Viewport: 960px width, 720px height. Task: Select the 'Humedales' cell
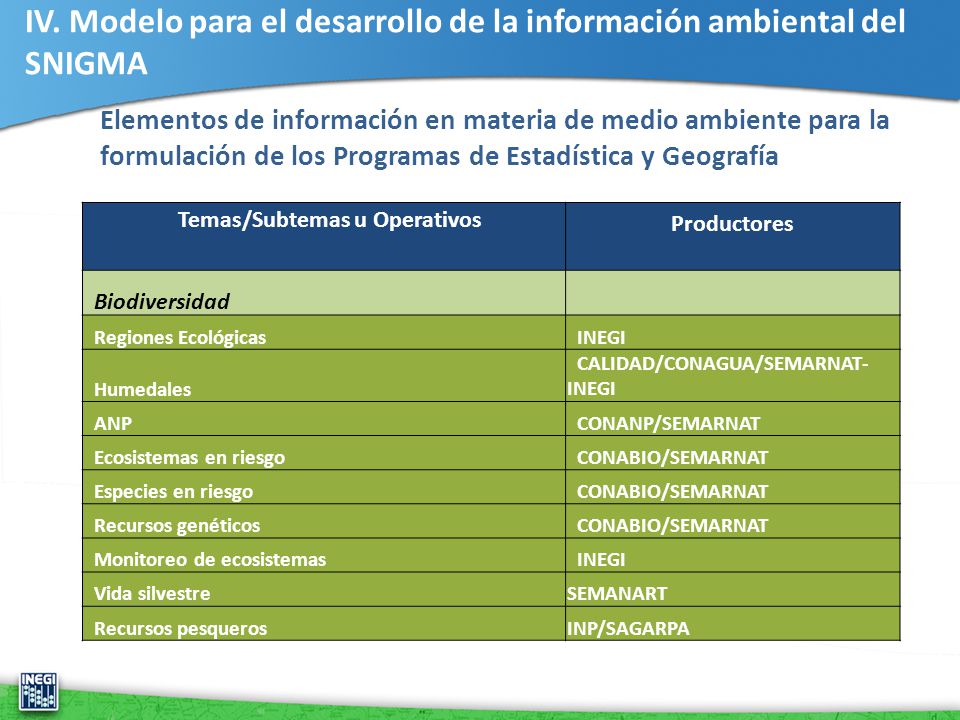pos(324,376)
